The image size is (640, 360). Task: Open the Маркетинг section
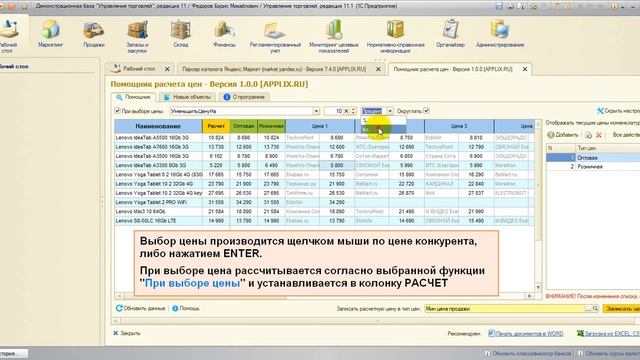tap(51, 34)
